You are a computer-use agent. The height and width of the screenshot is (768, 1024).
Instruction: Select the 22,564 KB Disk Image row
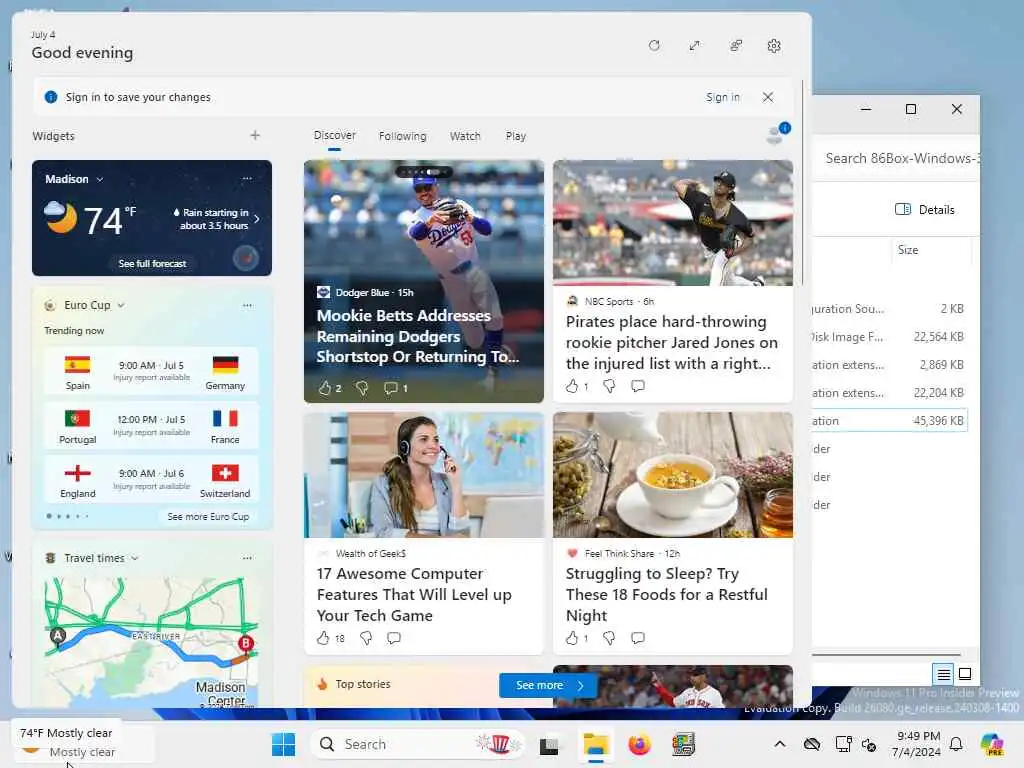tap(889, 337)
